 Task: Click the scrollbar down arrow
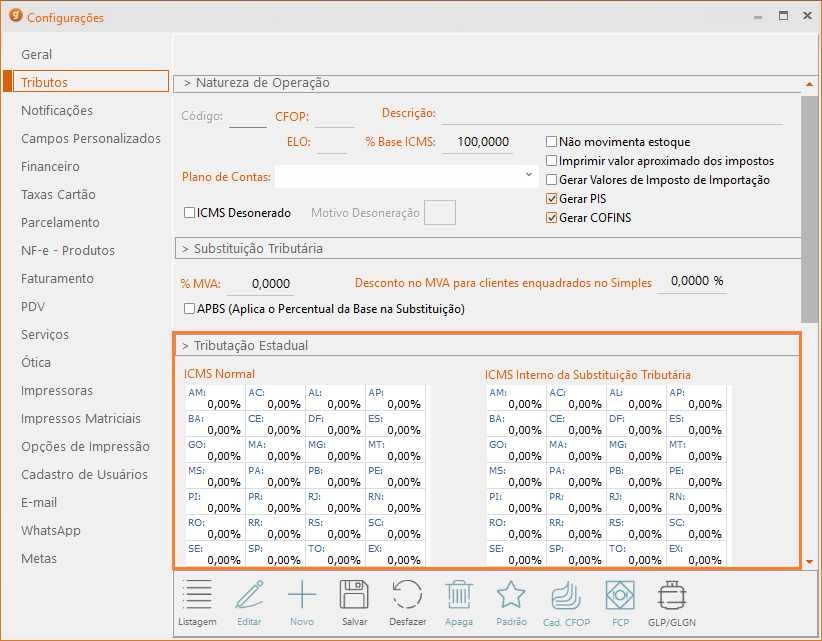tap(809, 561)
